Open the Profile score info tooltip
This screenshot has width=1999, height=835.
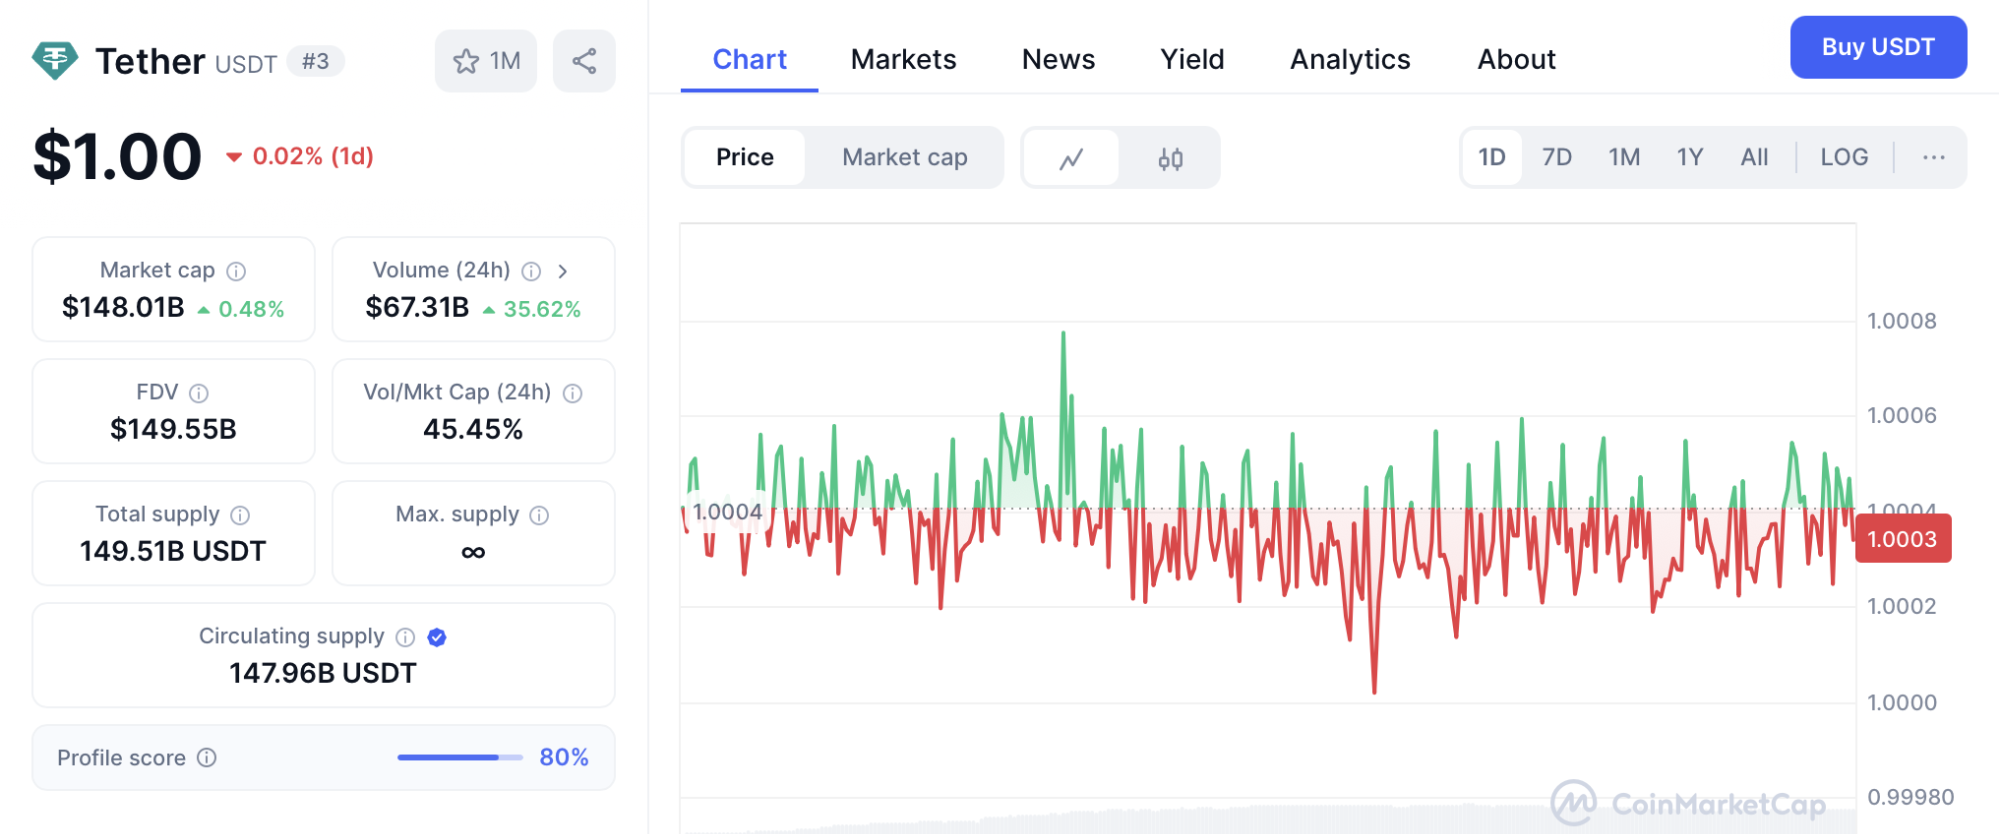tap(206, 758)
